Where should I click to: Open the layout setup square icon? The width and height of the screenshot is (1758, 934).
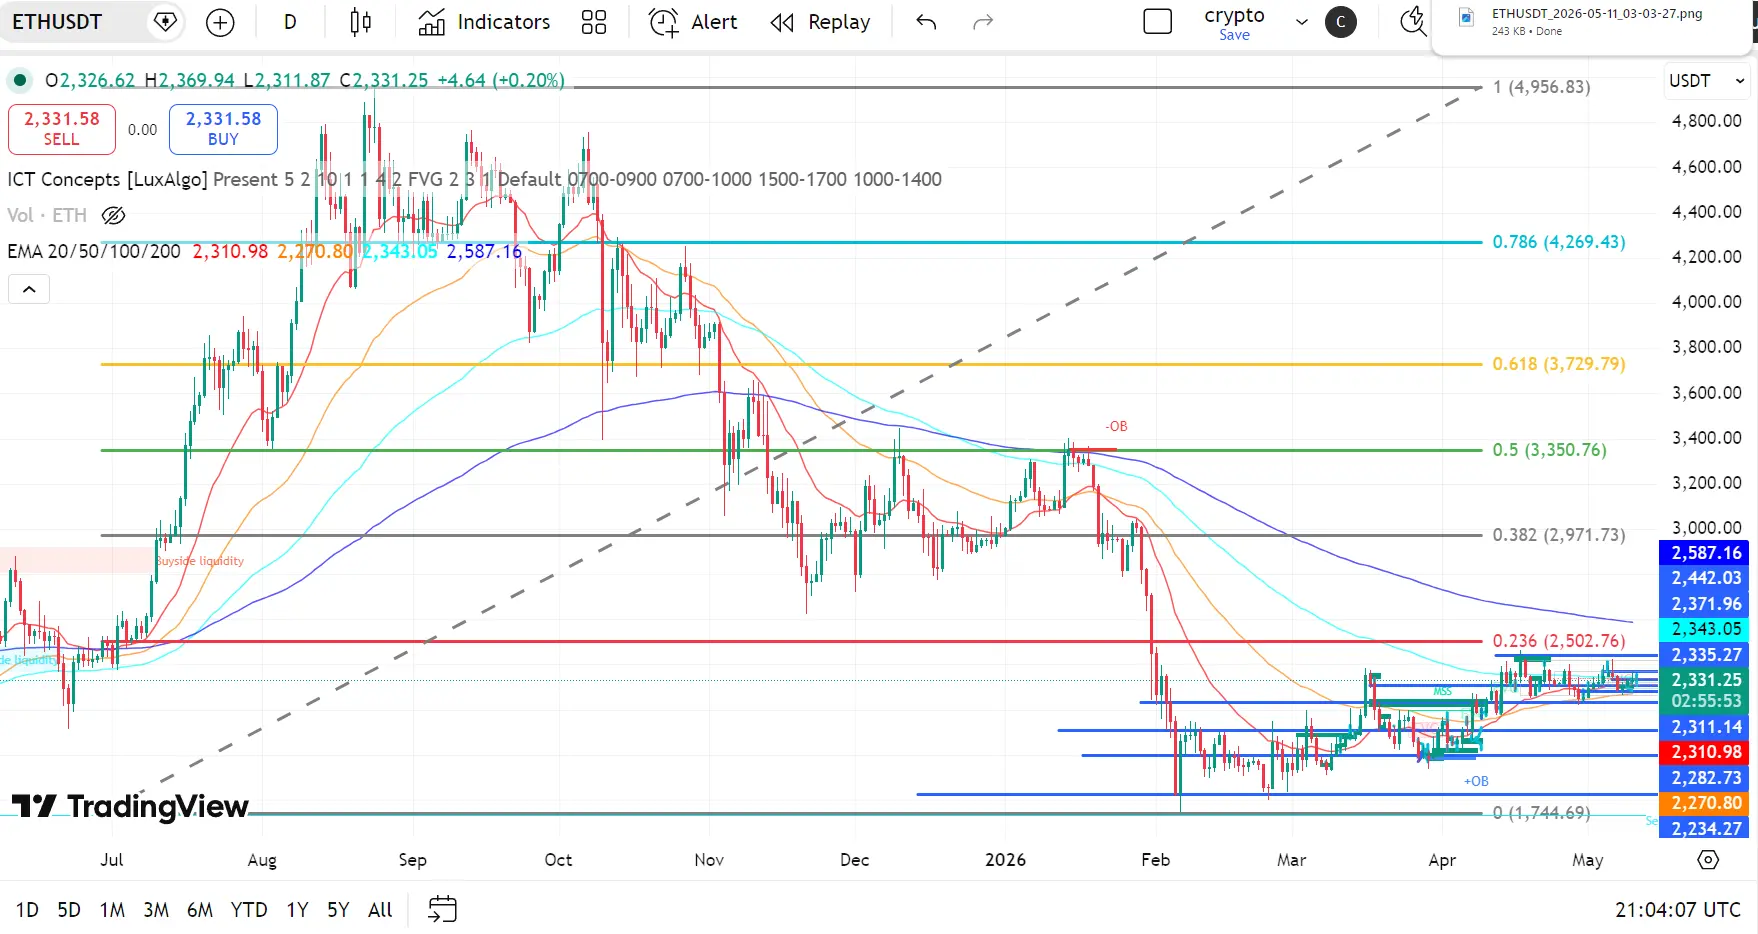coord(1157,22)
